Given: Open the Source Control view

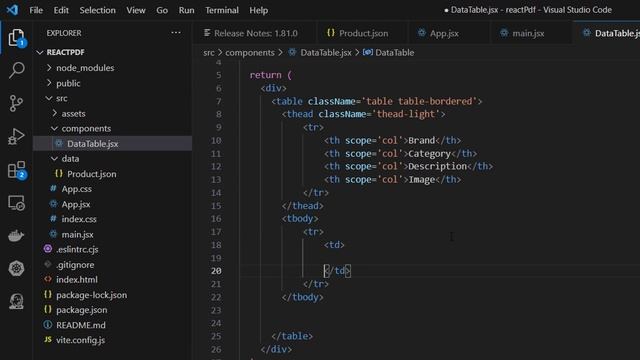Looking at the screenshot, I should point(16,103).
